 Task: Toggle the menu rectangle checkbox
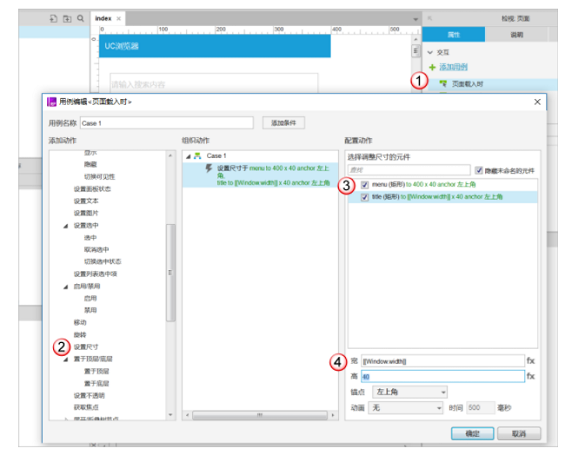(x=365, y=185)
